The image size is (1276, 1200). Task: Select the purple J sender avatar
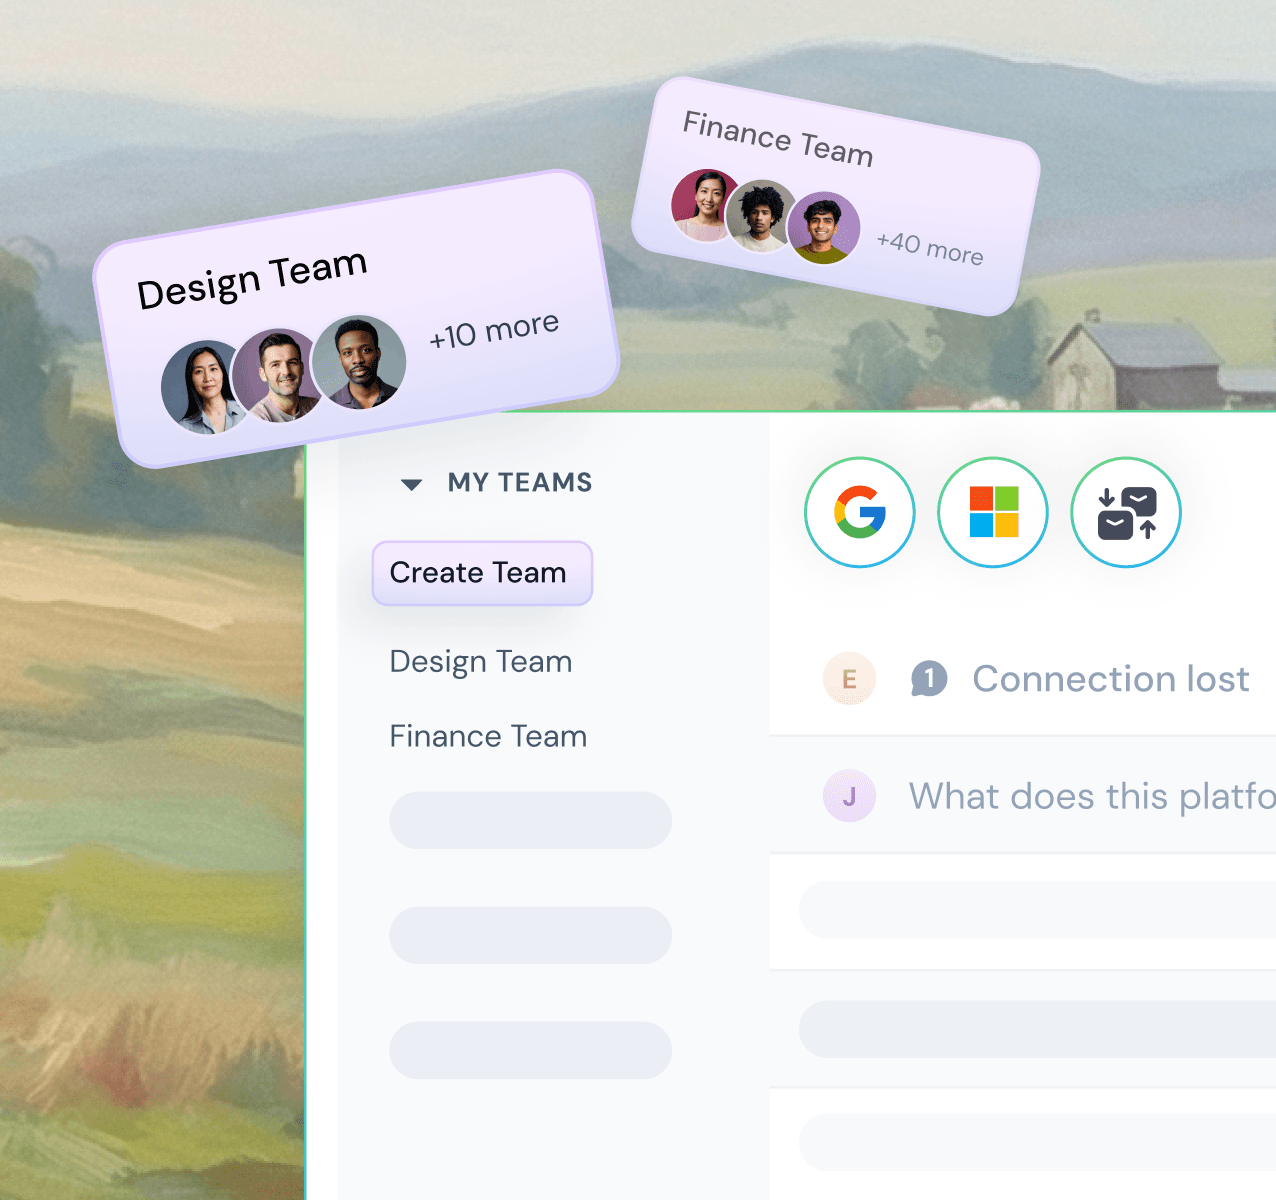pos(849,796)
